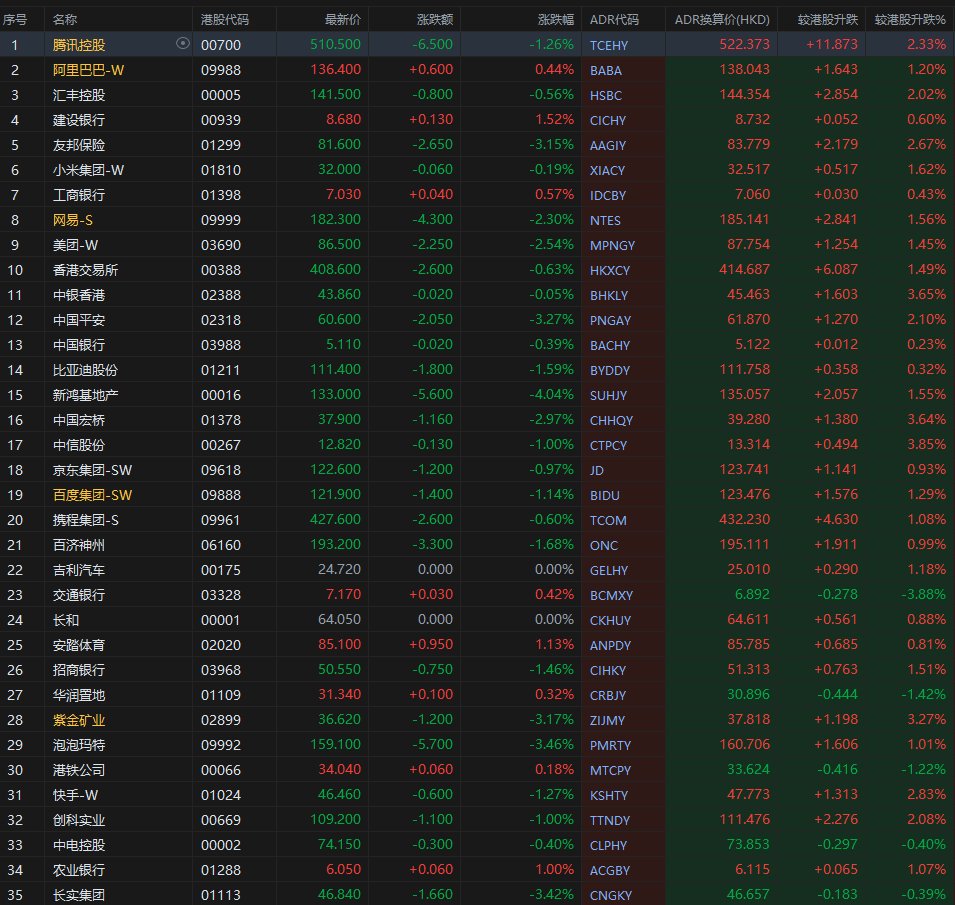This screenshot has width=955, height=905.
Task: Click the -3.88% value for 交通银行
Action: pyautogui.click(x=923, y=594)
